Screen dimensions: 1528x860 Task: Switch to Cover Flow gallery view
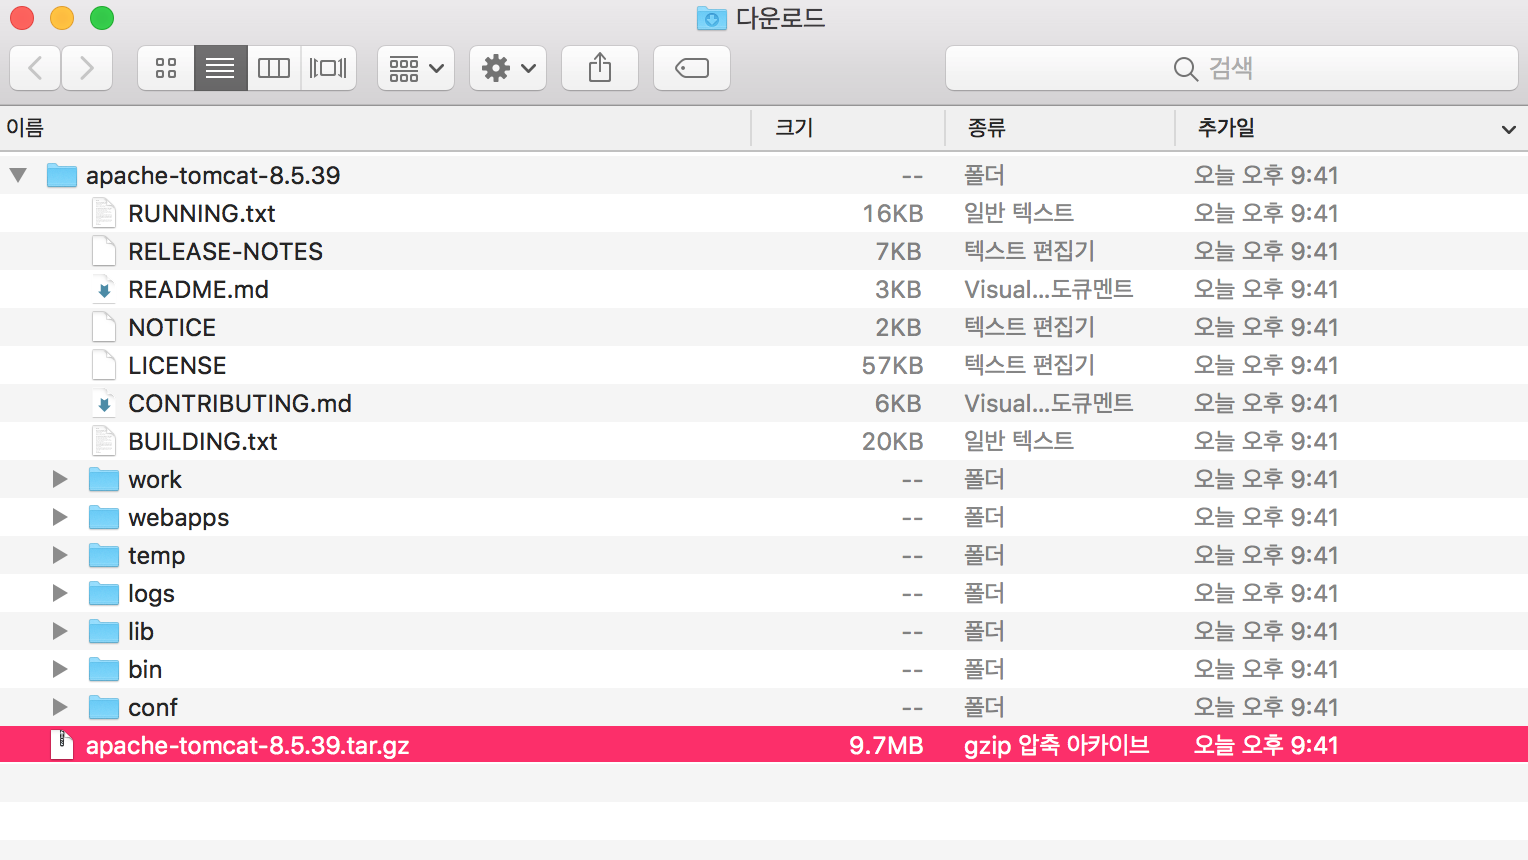click(x=328, y=68)
